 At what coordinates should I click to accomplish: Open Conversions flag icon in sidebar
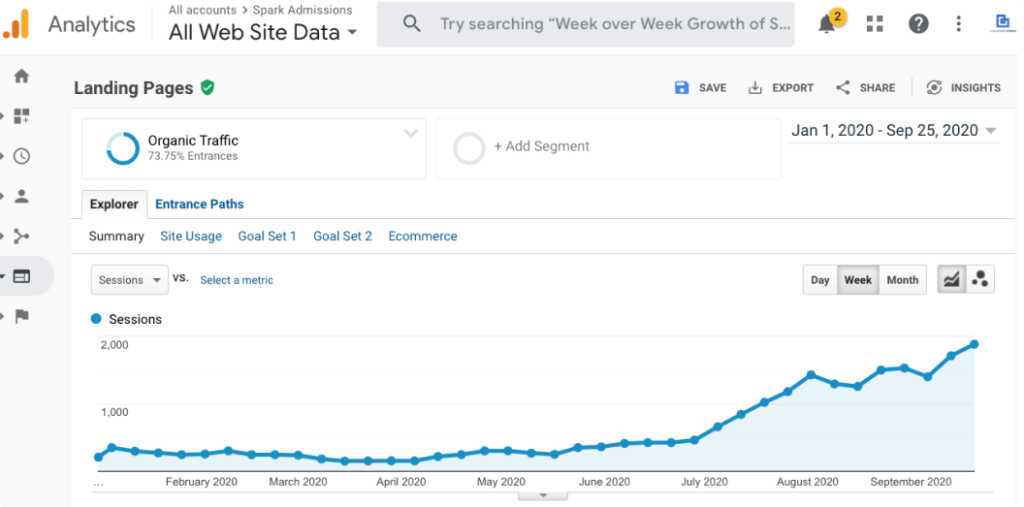21,316
